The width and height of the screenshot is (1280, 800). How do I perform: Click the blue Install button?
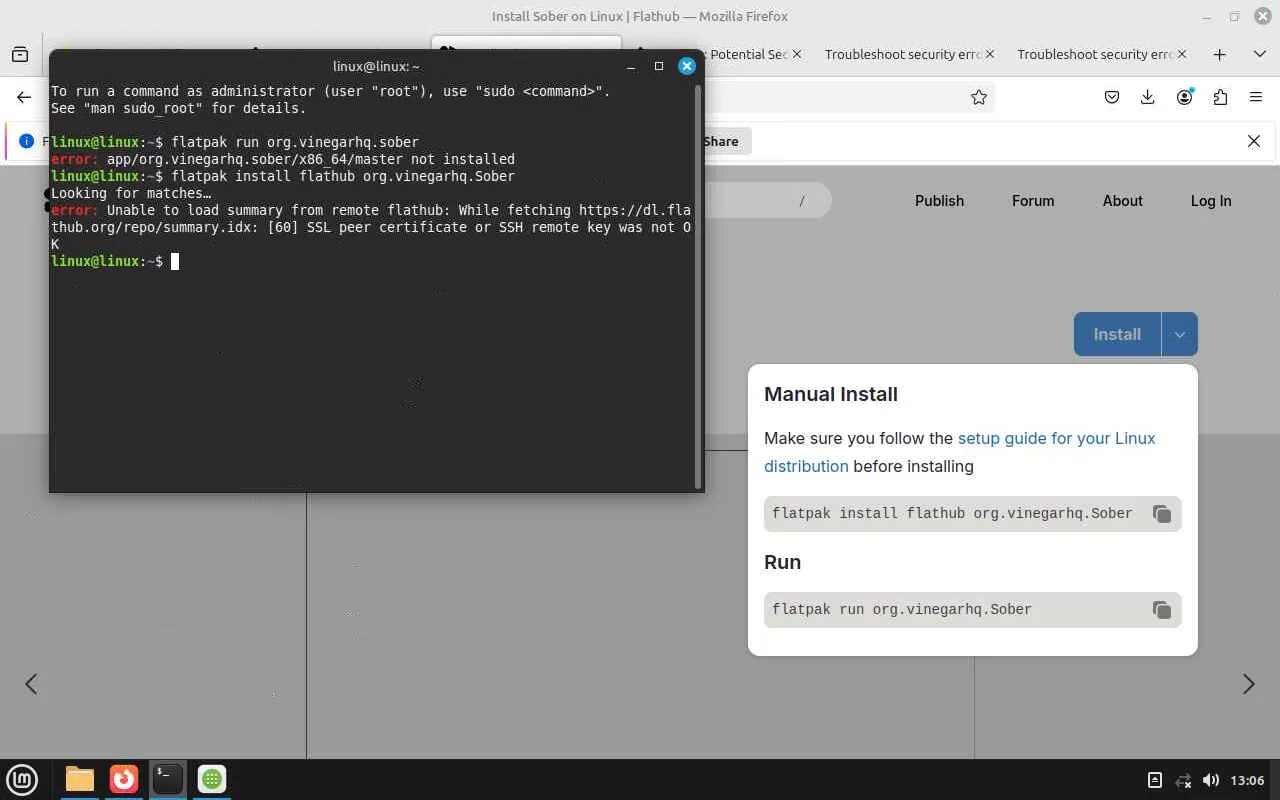(1117, 334)
